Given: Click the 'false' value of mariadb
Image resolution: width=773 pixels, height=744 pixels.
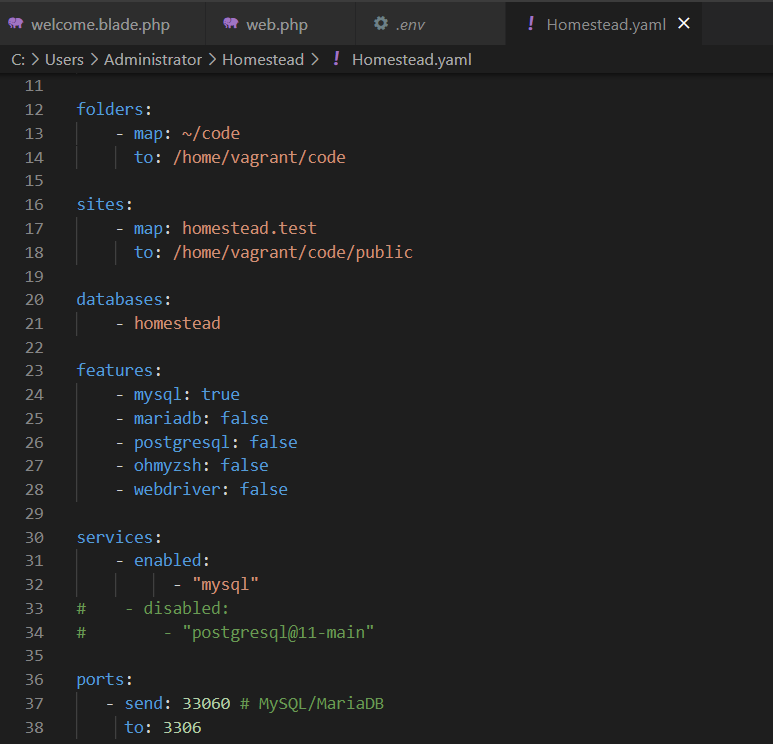Looking at the screenshot, I should 245,419.
